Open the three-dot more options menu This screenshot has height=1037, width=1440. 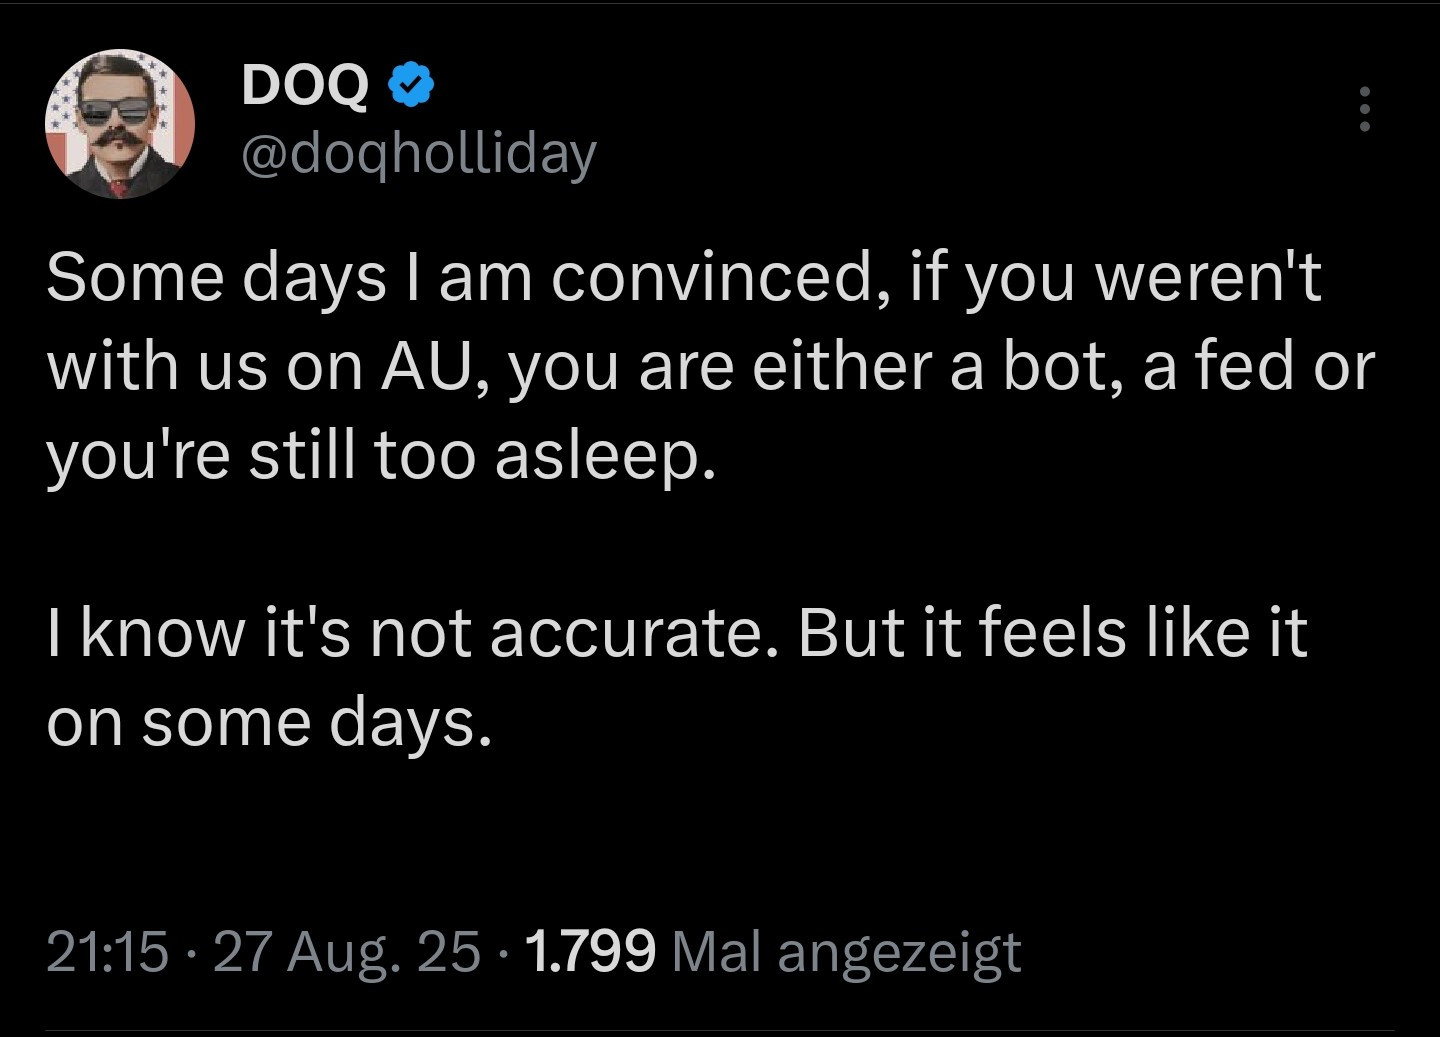[x=1364, y=109]
